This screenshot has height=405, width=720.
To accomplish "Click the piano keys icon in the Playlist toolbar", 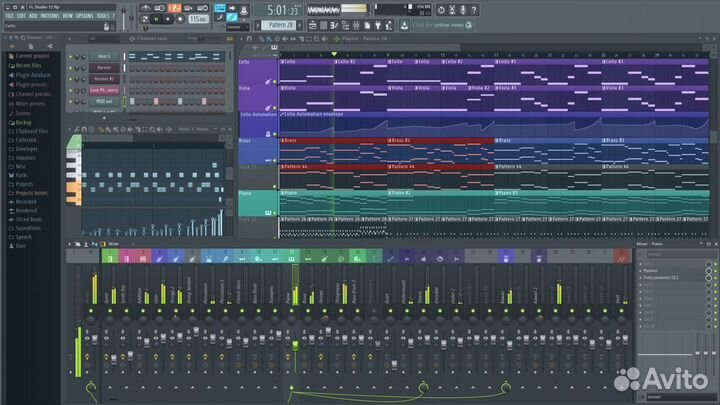I will pos(272,47).
